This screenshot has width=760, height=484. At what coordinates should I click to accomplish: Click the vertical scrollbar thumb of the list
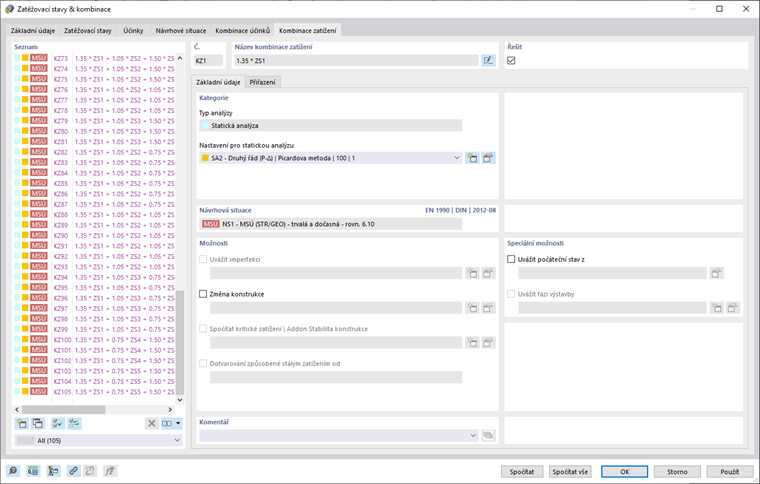pos(180,342)
